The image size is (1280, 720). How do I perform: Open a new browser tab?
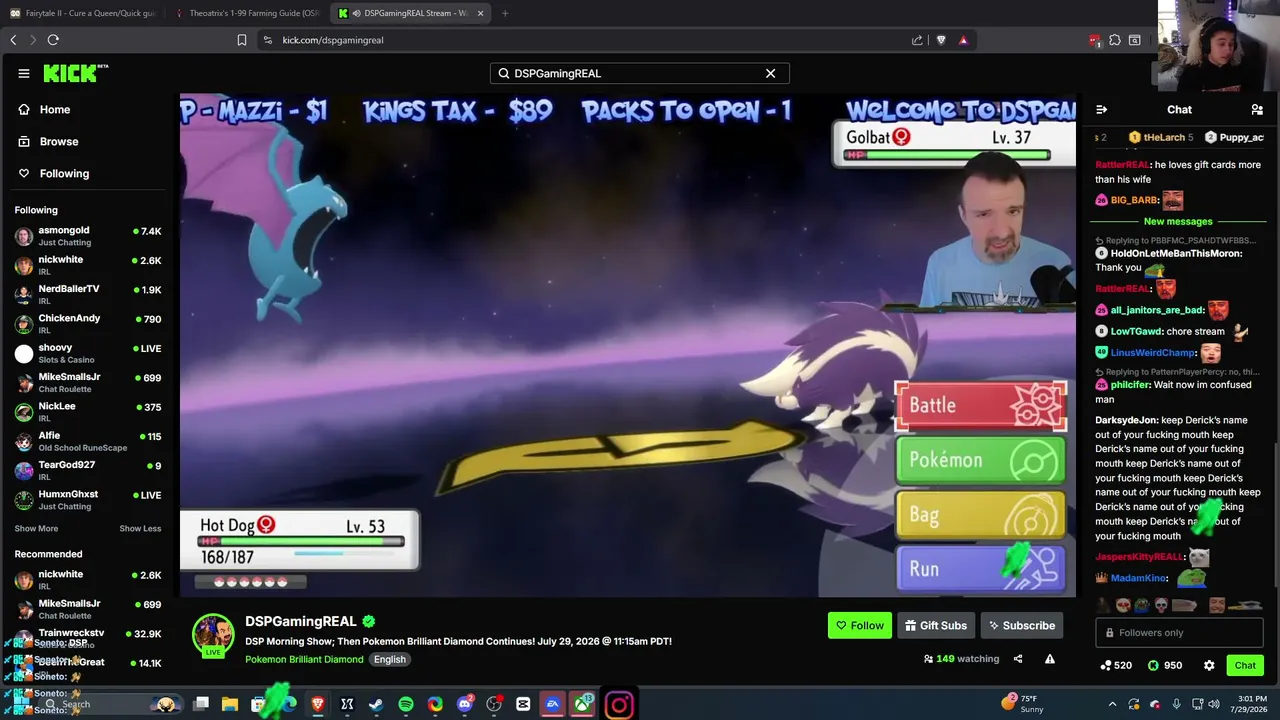point(505,13)
